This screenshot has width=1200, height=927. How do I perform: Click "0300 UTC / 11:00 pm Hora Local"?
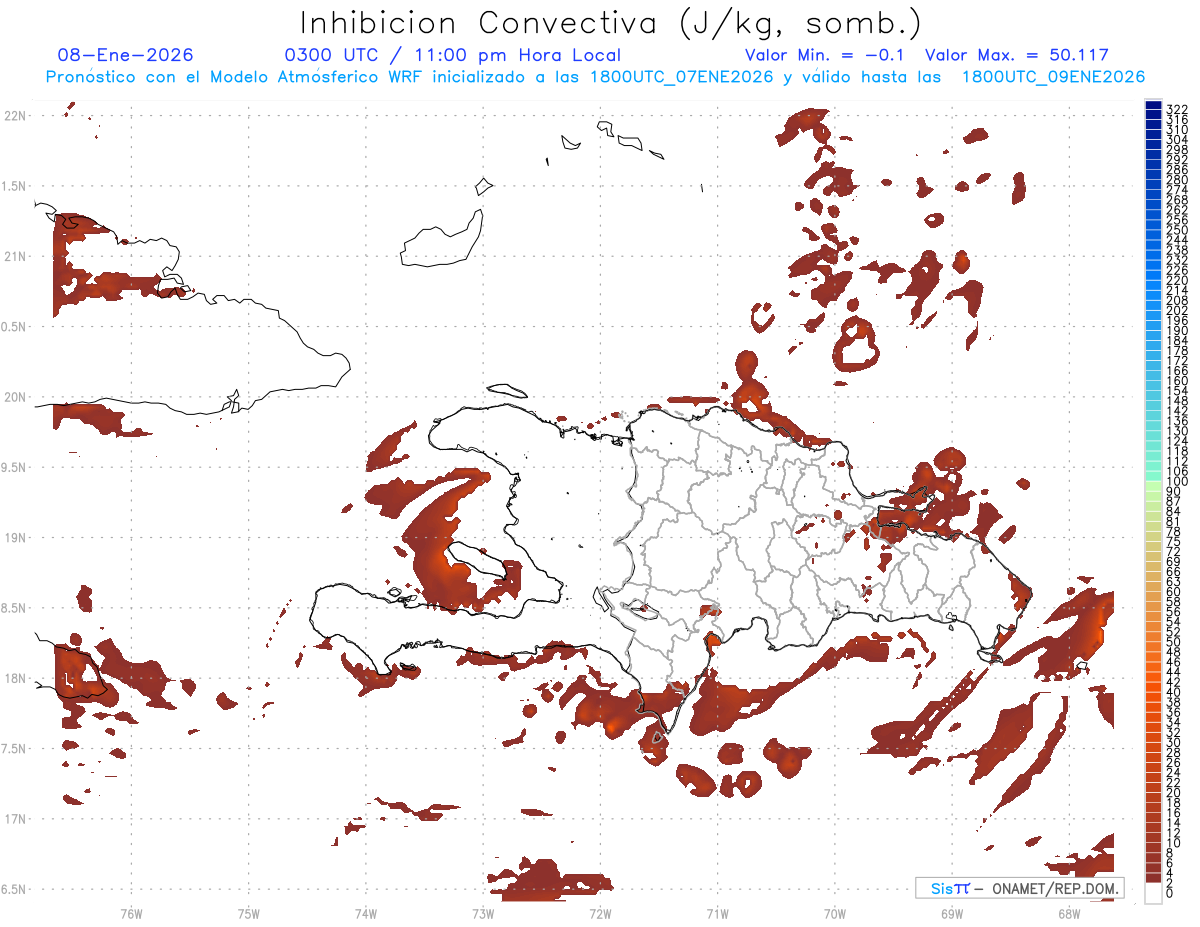[x=453, y=55]
